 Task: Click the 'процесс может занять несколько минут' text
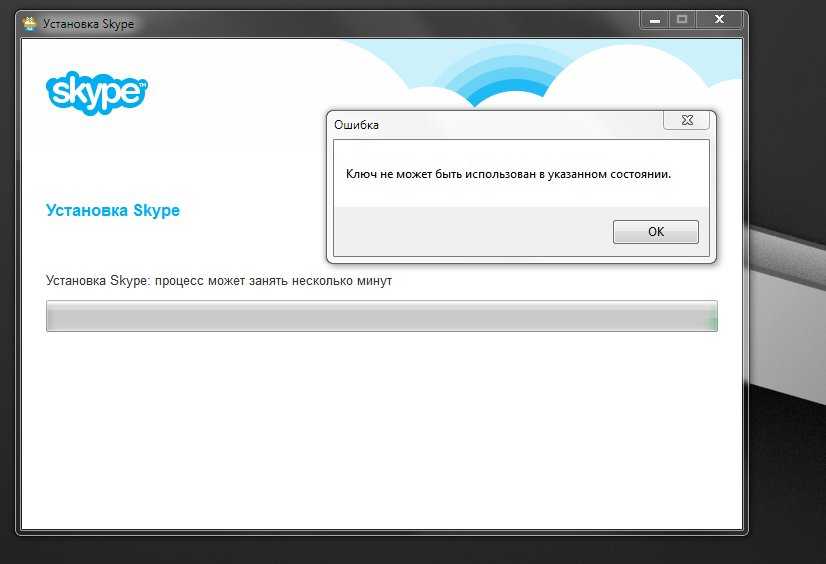point(273,281)
